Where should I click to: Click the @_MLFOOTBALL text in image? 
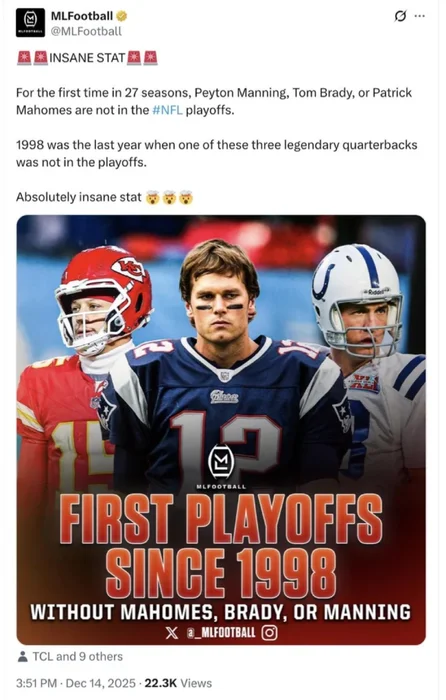[221, 633]
